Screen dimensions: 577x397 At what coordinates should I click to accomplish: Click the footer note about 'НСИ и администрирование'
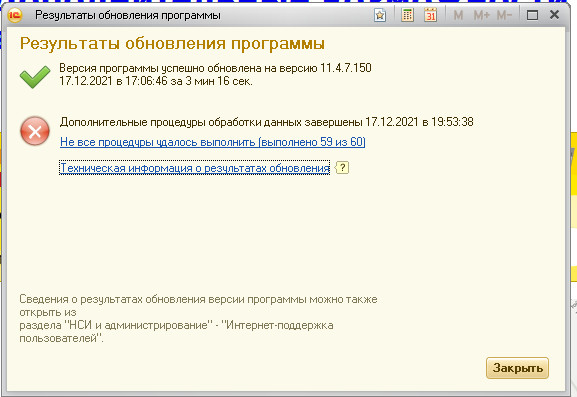click(198, 319)
